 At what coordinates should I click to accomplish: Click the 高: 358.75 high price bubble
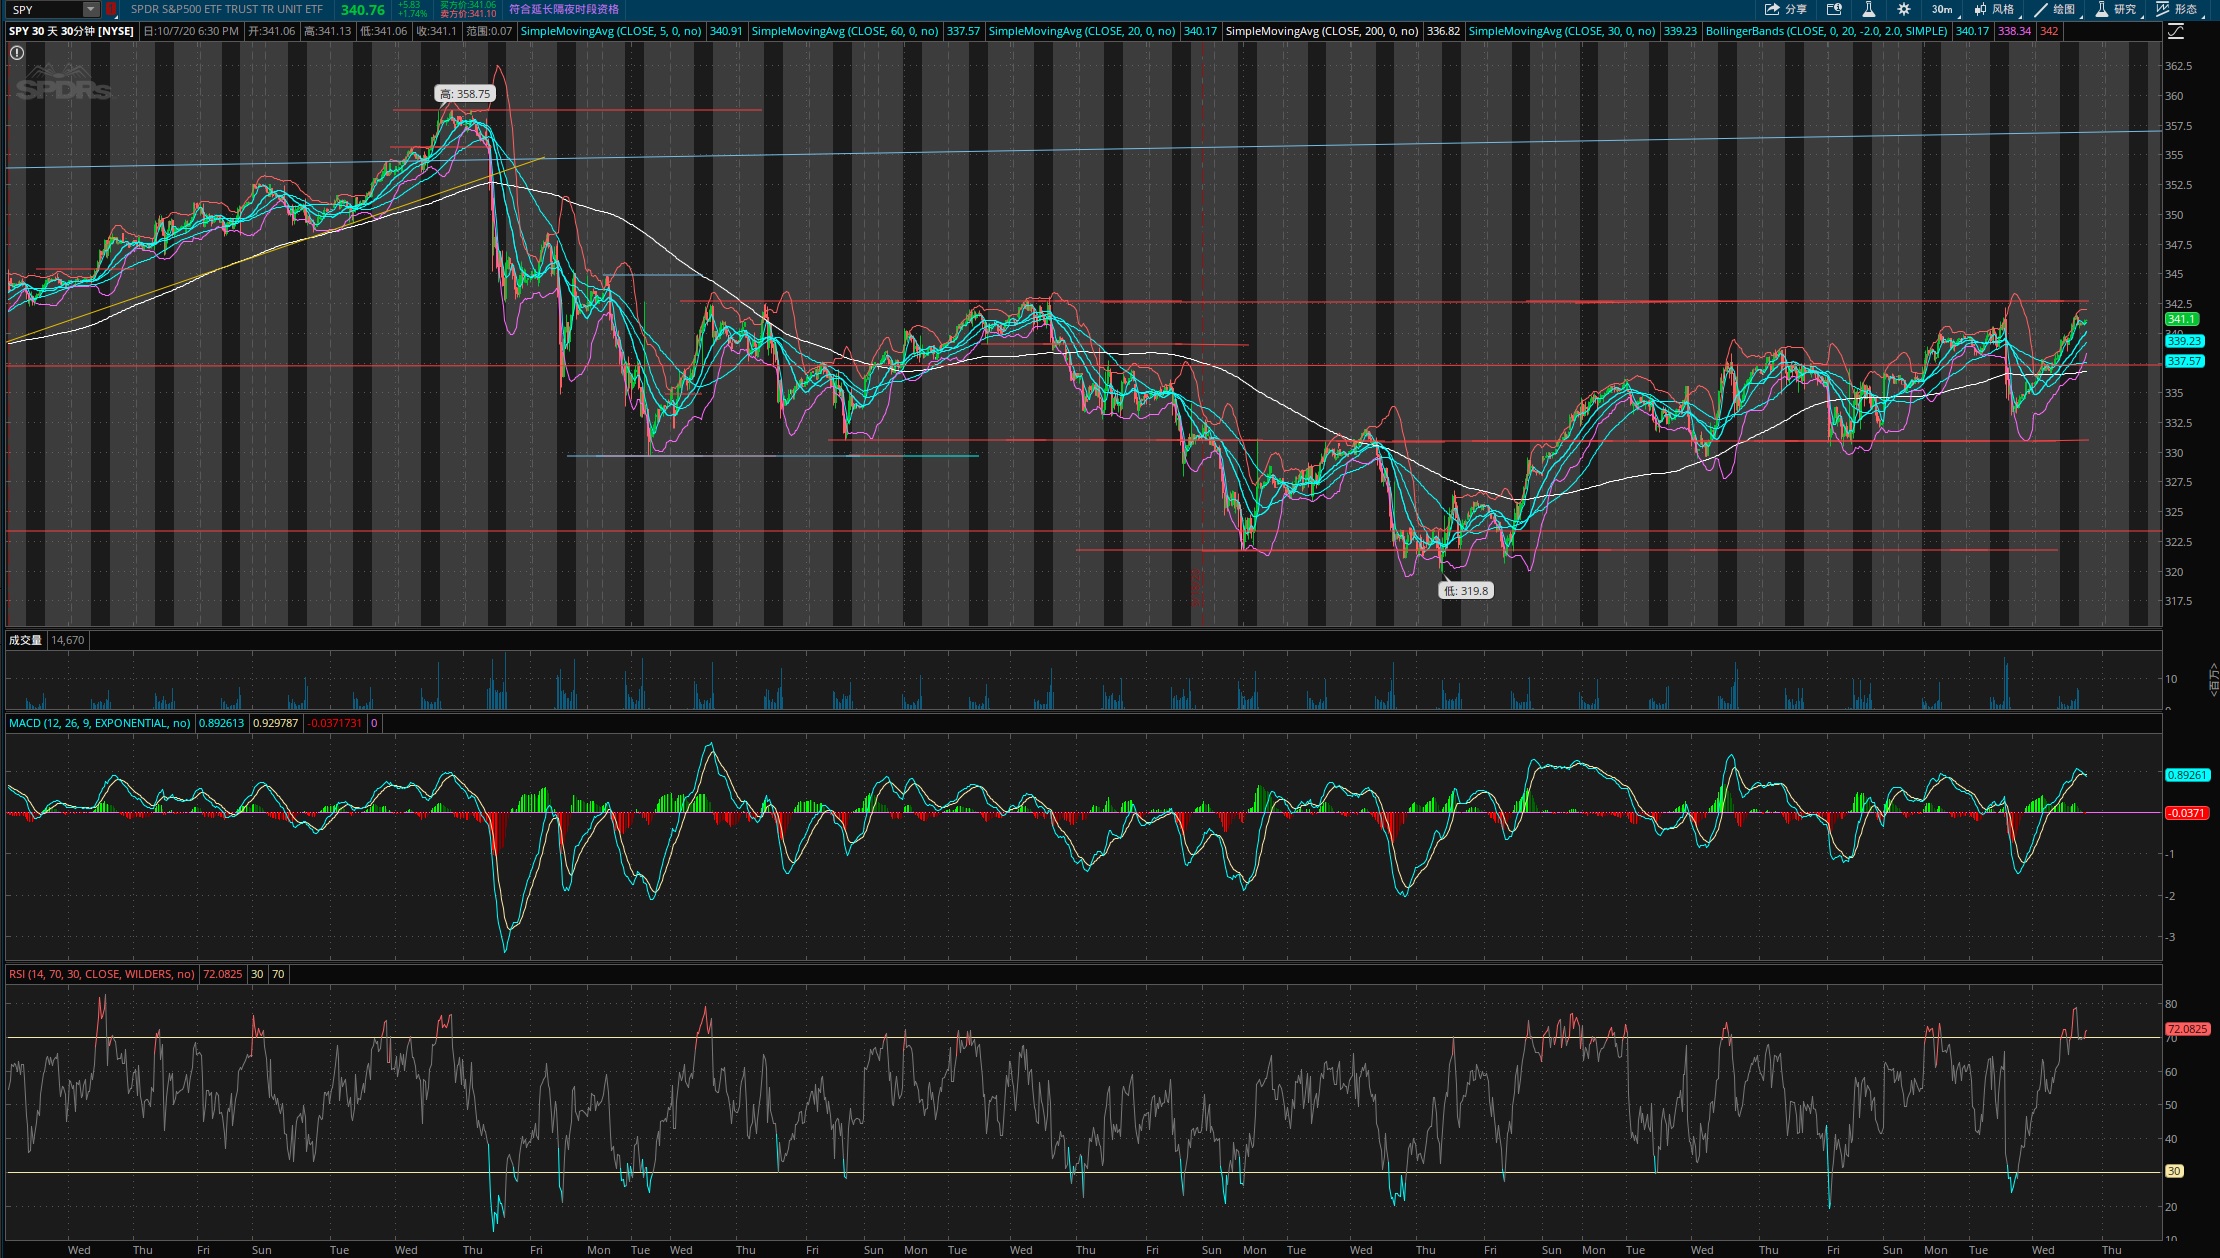pos(465,94)
